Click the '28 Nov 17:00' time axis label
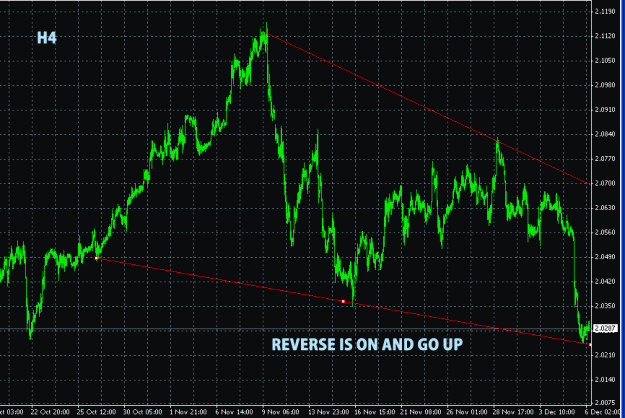This screenshot has height=418, width=625. coord(513,412)
